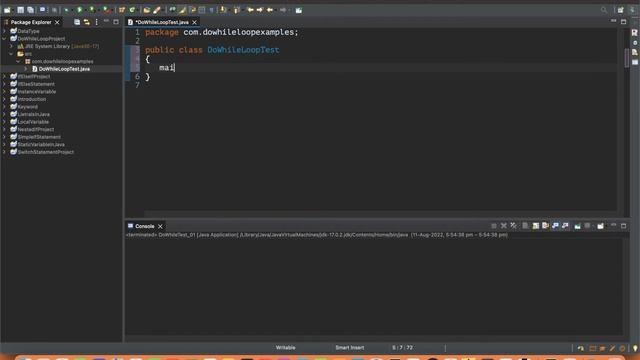Image resolution: width=640 pixels, height=360 pixels.
Task: Click Remove All Terminated Launches in Console
Action: (x=513, y=226)
